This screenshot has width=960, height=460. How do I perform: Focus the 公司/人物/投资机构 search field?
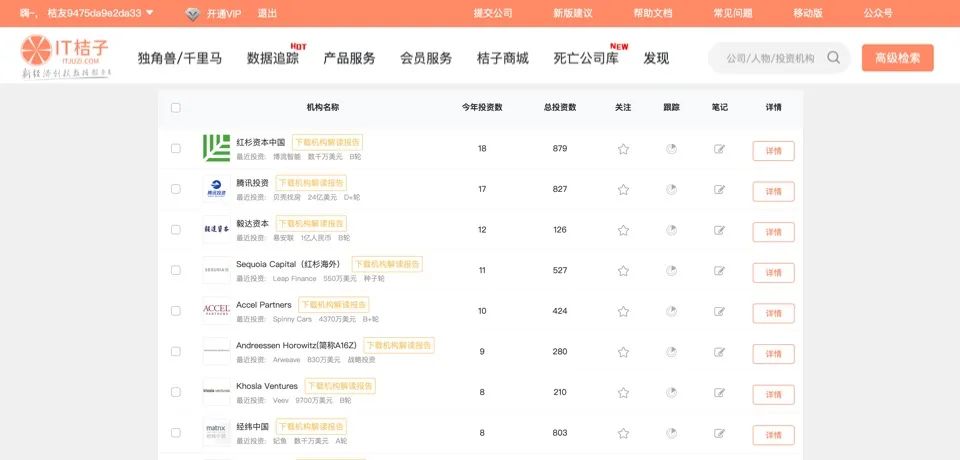coord(770,58)
